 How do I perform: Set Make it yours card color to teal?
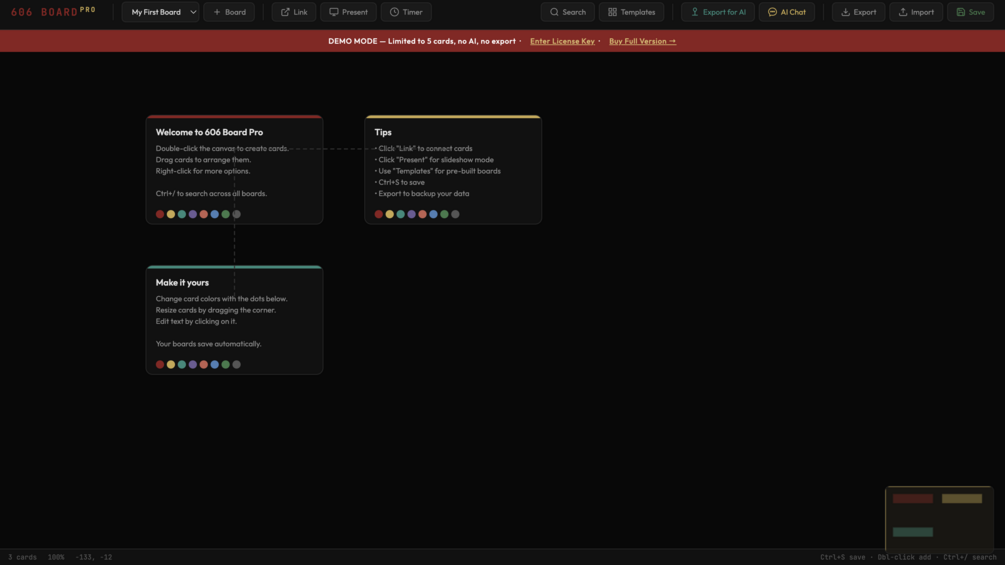(x=181, y=364)
